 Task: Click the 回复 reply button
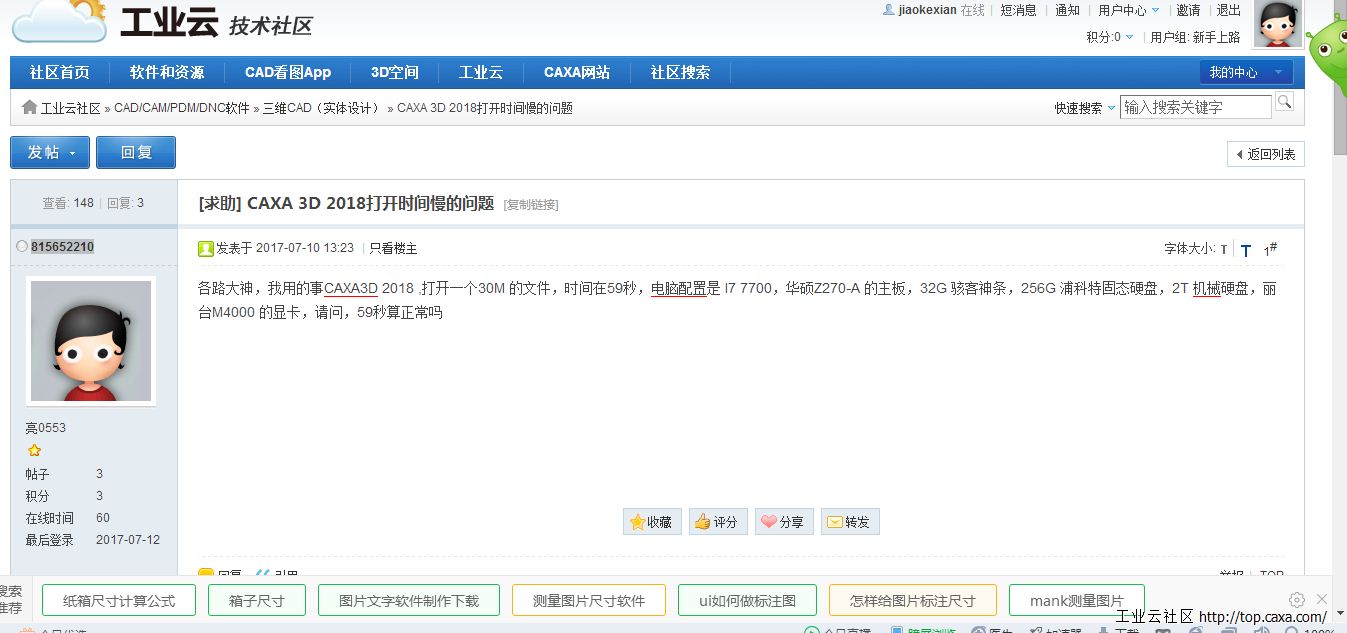click(136, 152)
